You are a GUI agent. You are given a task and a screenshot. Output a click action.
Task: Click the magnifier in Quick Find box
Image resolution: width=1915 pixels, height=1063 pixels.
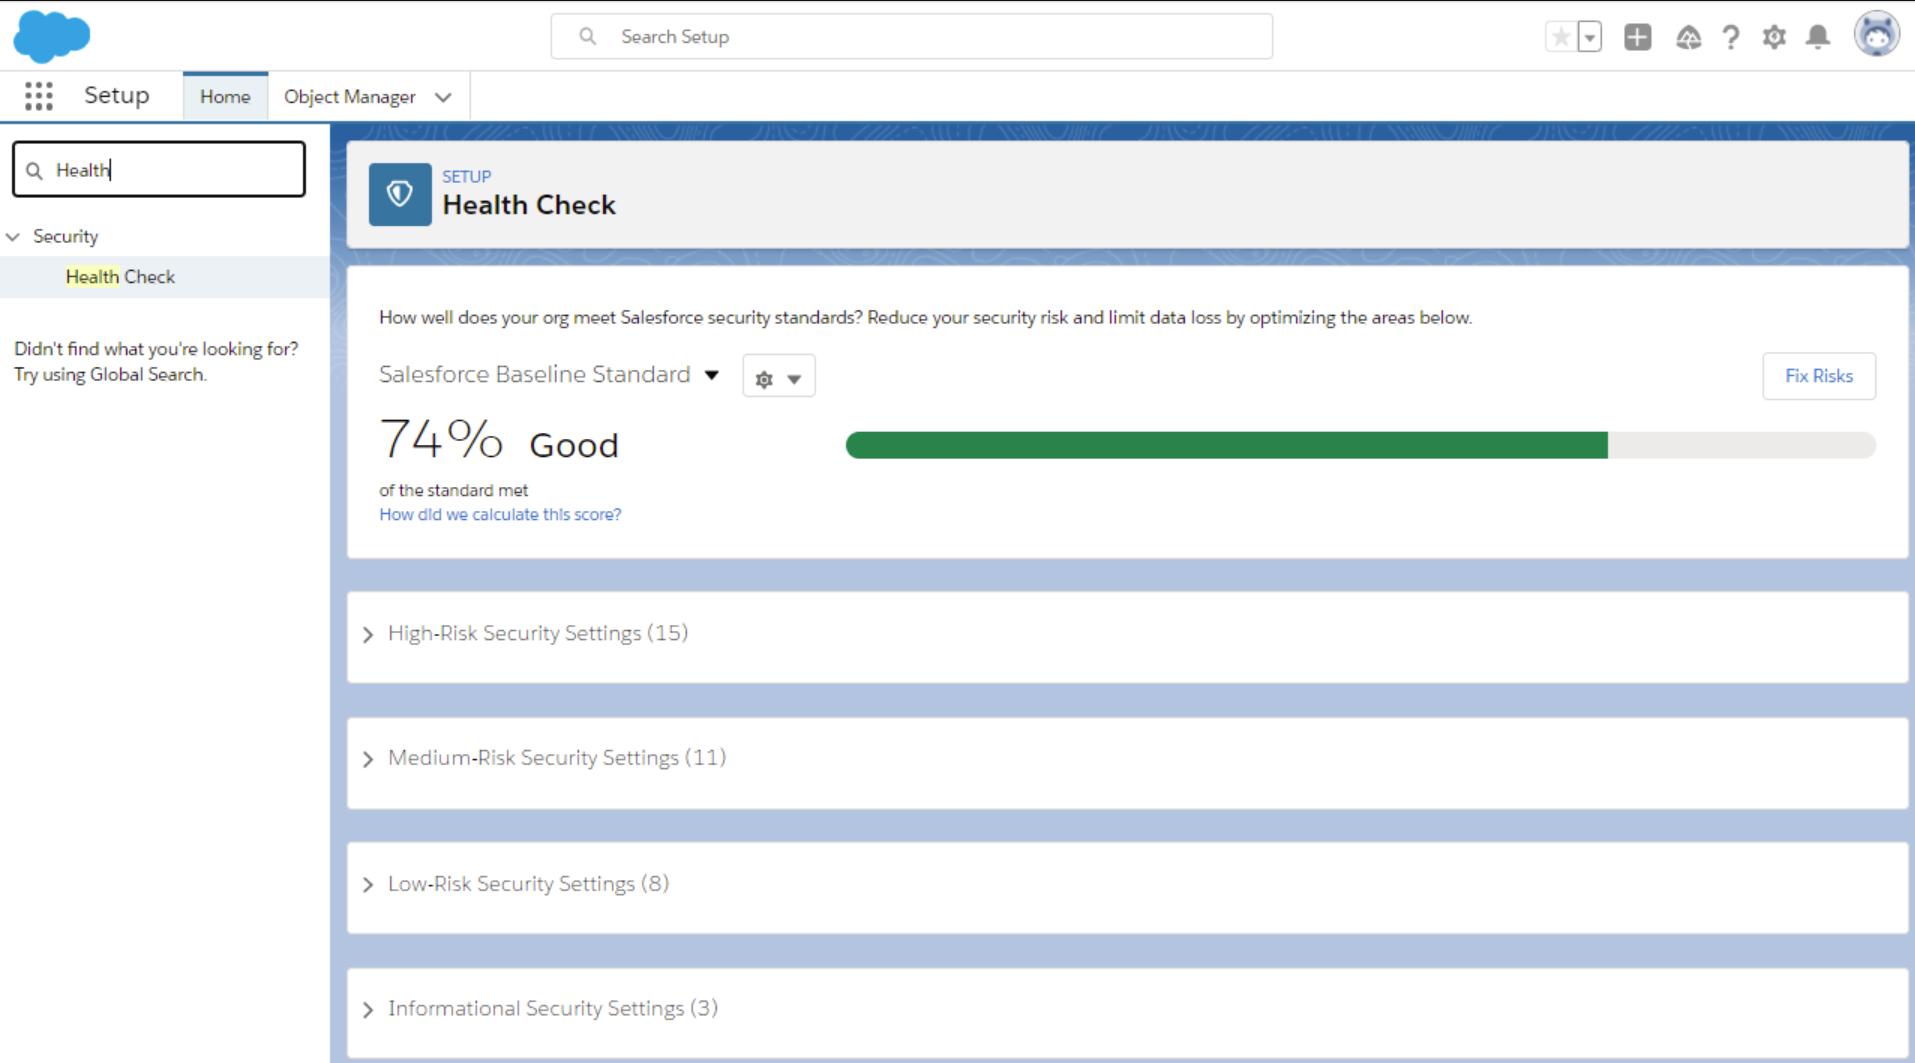tap(35, 171)
